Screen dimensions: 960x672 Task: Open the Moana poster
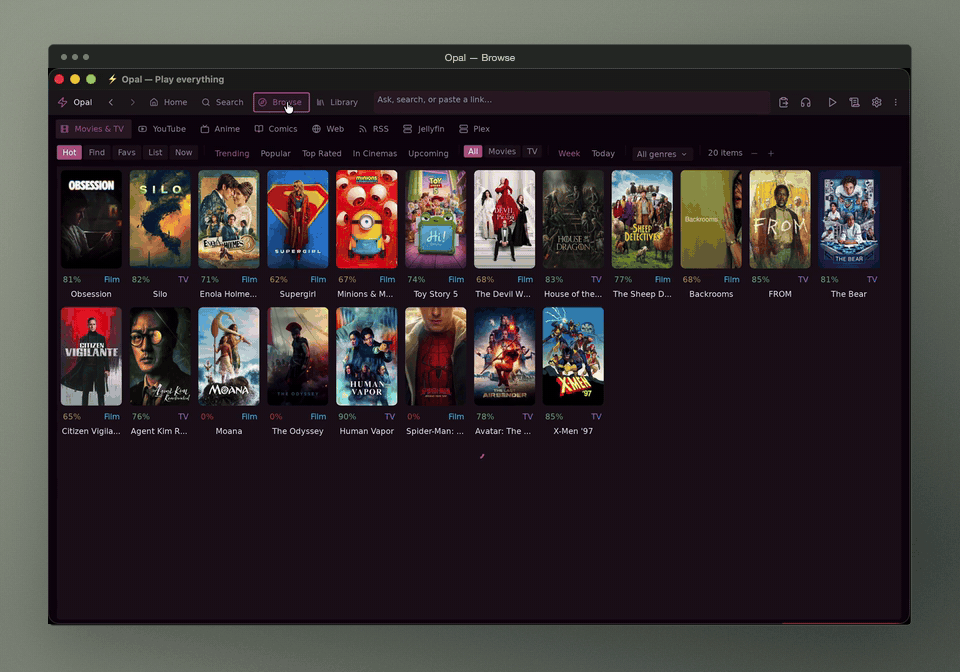coord(229,356)
